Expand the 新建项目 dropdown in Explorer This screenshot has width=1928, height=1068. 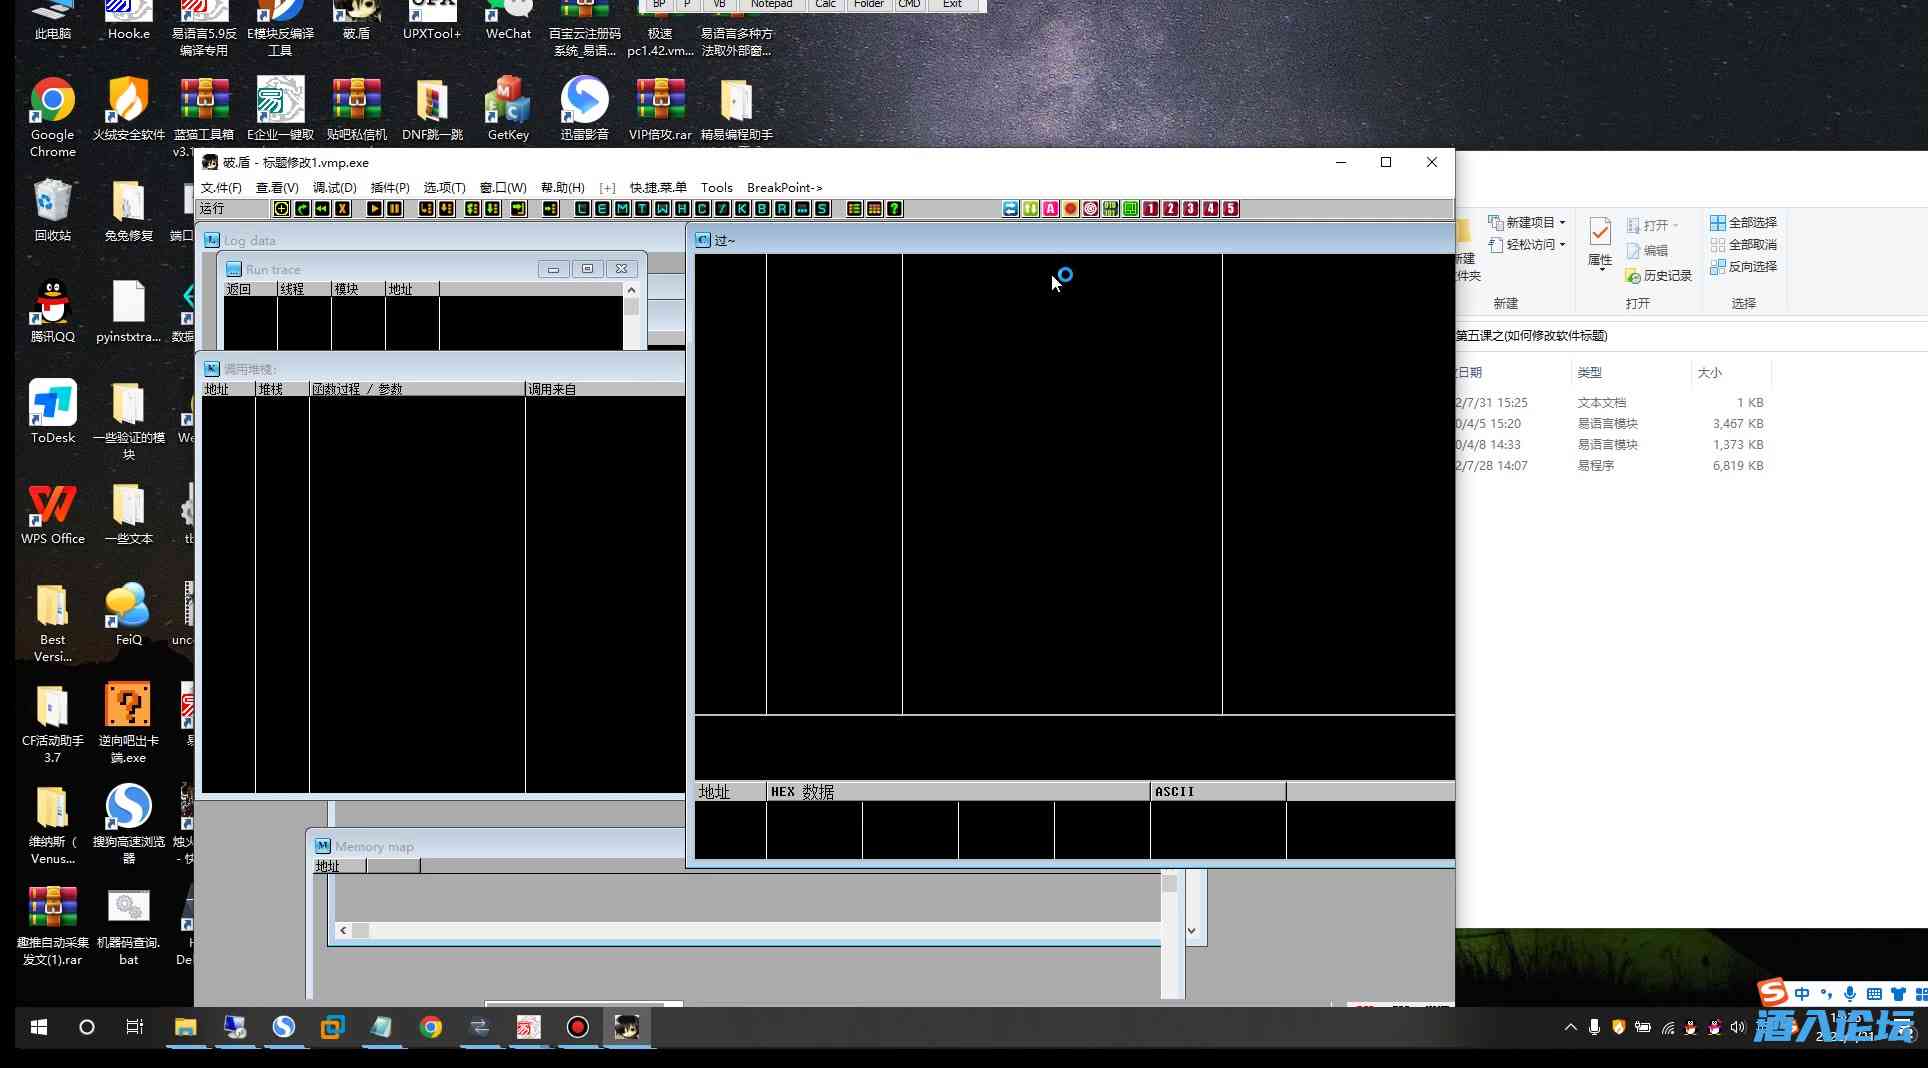click(1561, 223)
